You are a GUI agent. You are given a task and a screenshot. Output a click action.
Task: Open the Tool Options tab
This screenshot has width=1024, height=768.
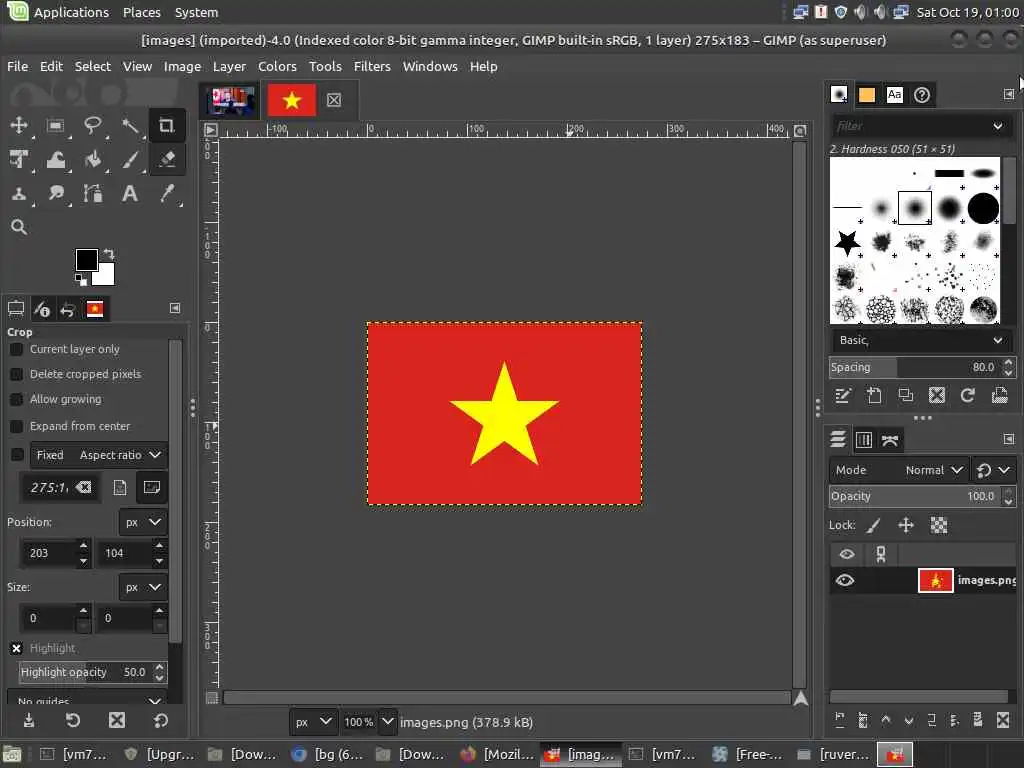[16, 309]
